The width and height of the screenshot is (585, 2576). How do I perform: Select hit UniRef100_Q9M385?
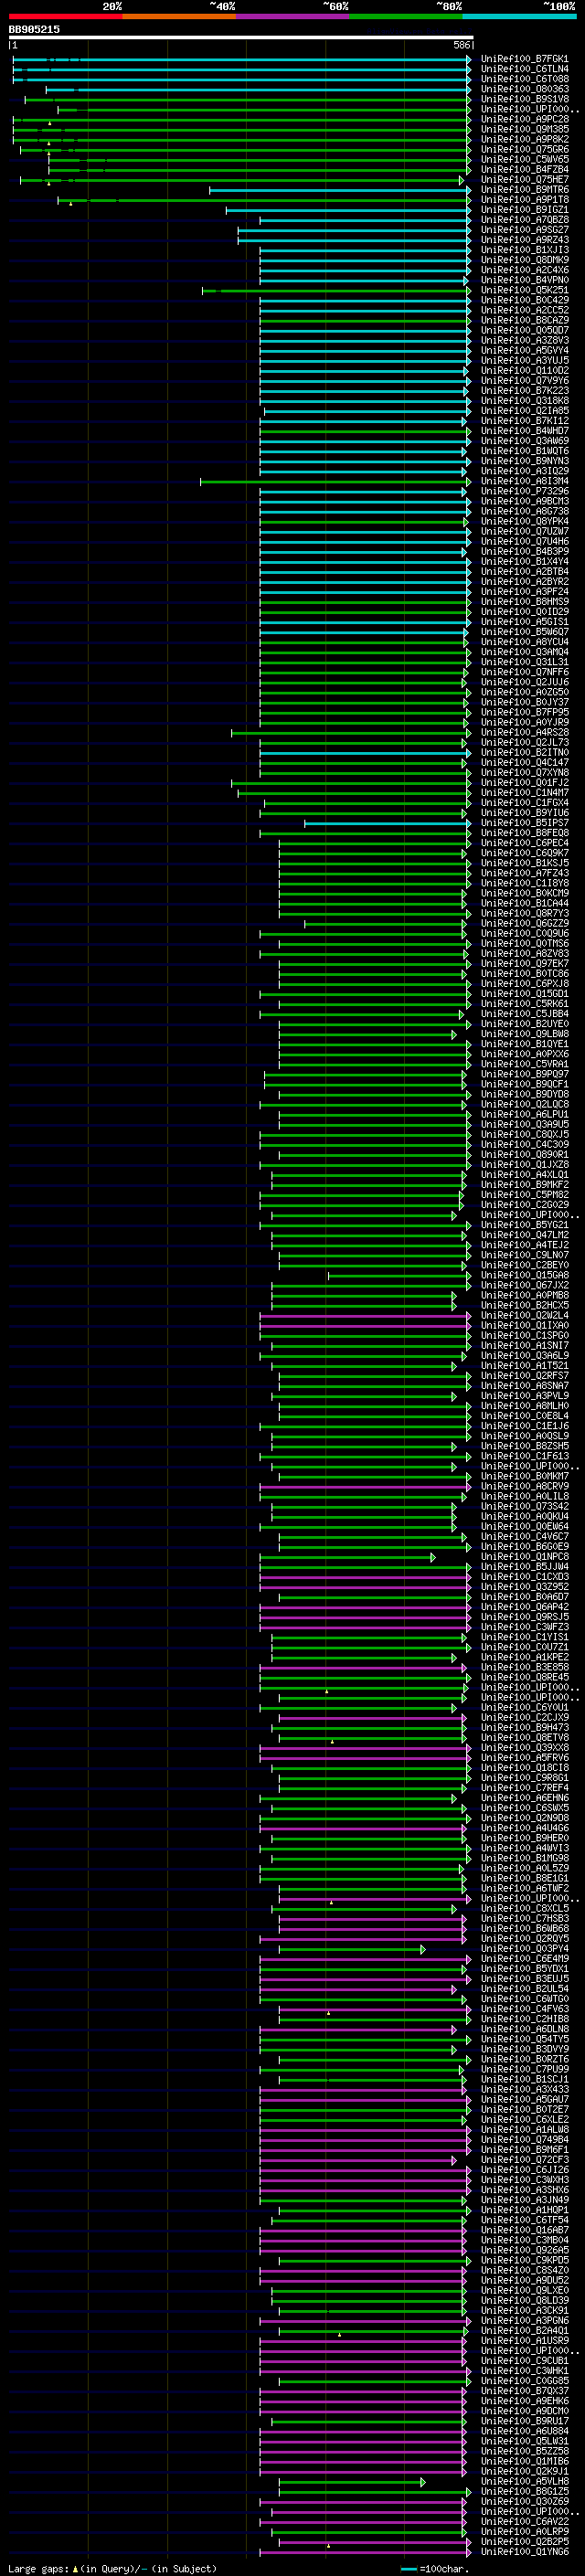coord(525,129)
